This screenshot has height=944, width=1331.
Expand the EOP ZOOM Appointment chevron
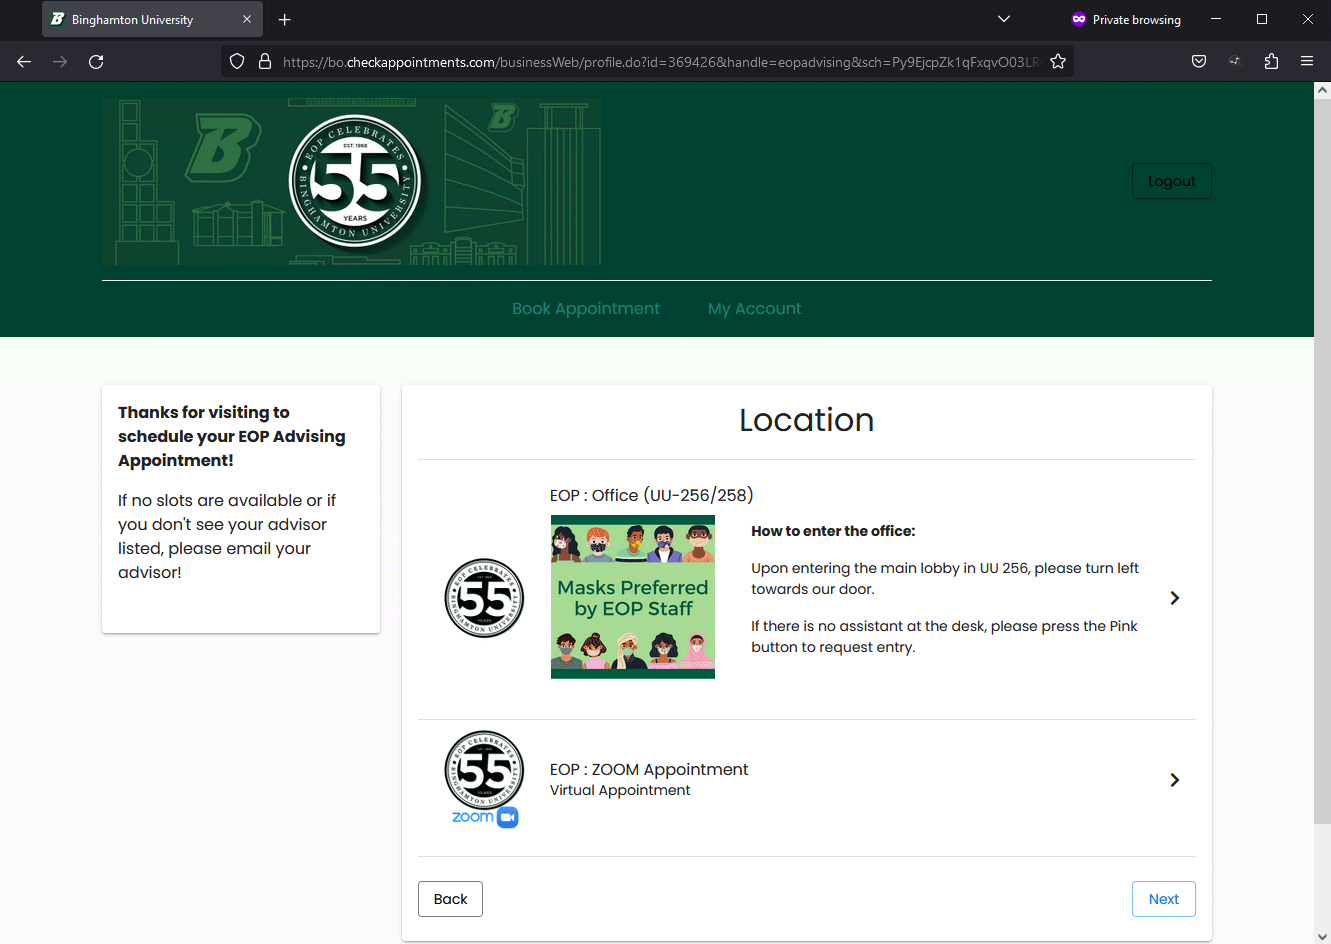(1174, 780)
